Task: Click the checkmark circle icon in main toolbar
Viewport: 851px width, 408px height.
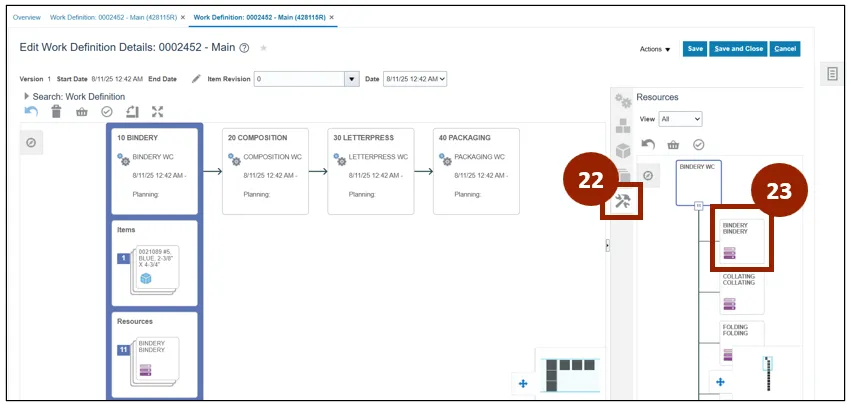Action: (x=107, y=112)
